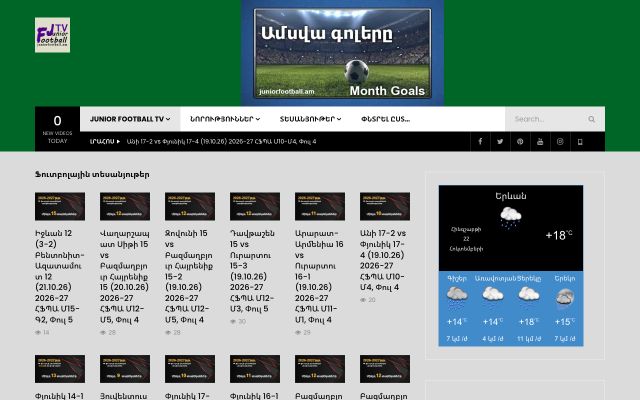Open thumbnail of Վաղարշապատ Սիթի 15 video
The width and height of the screenshot is (640, 400).
click(125, 207)
